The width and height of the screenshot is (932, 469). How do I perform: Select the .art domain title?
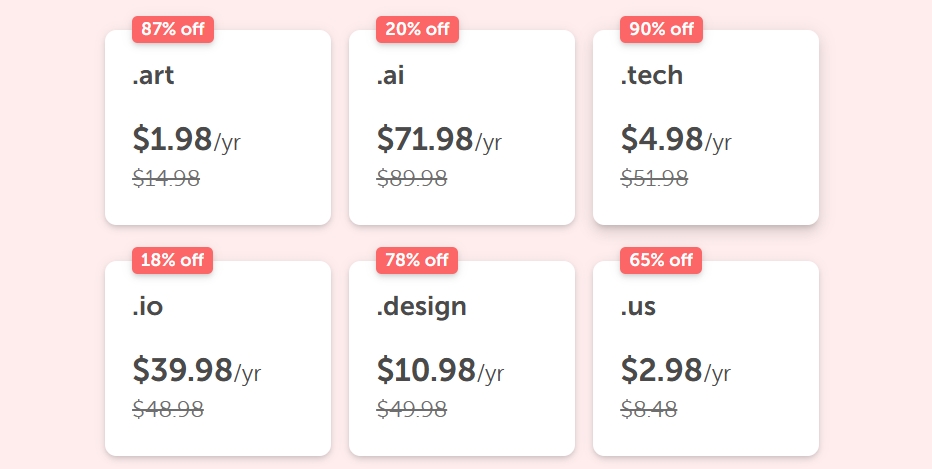(x=153, y=75)
